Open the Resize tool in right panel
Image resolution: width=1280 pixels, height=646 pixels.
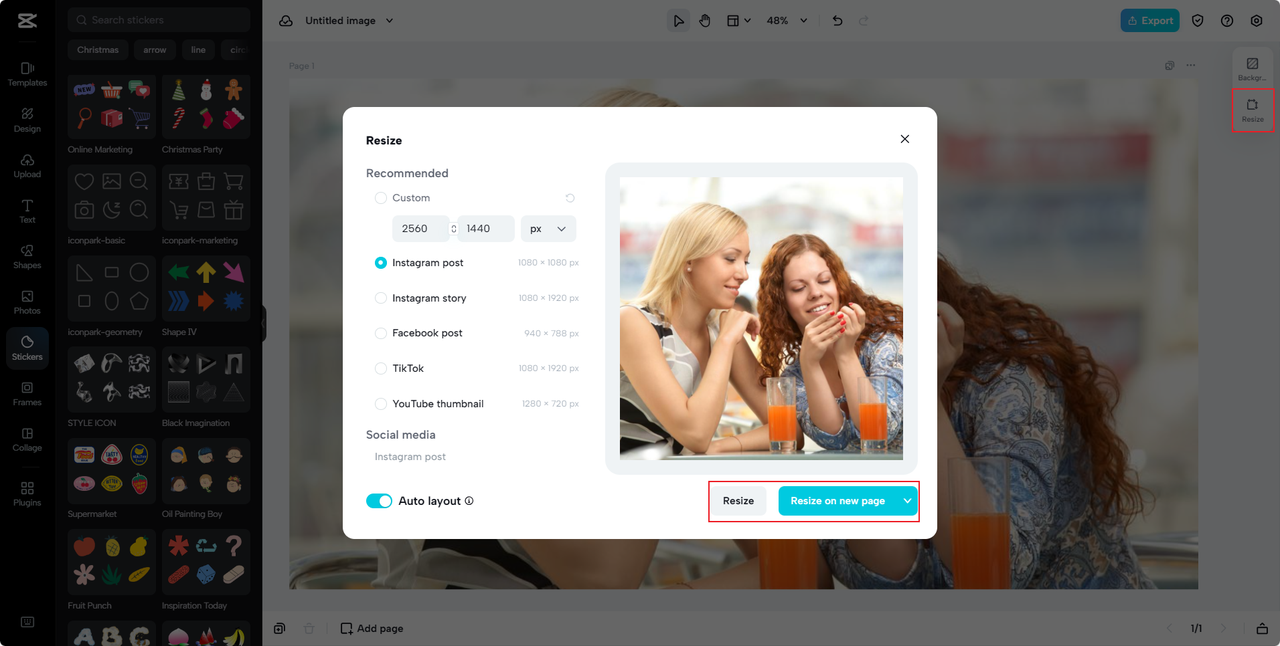tap(1252, 110)
